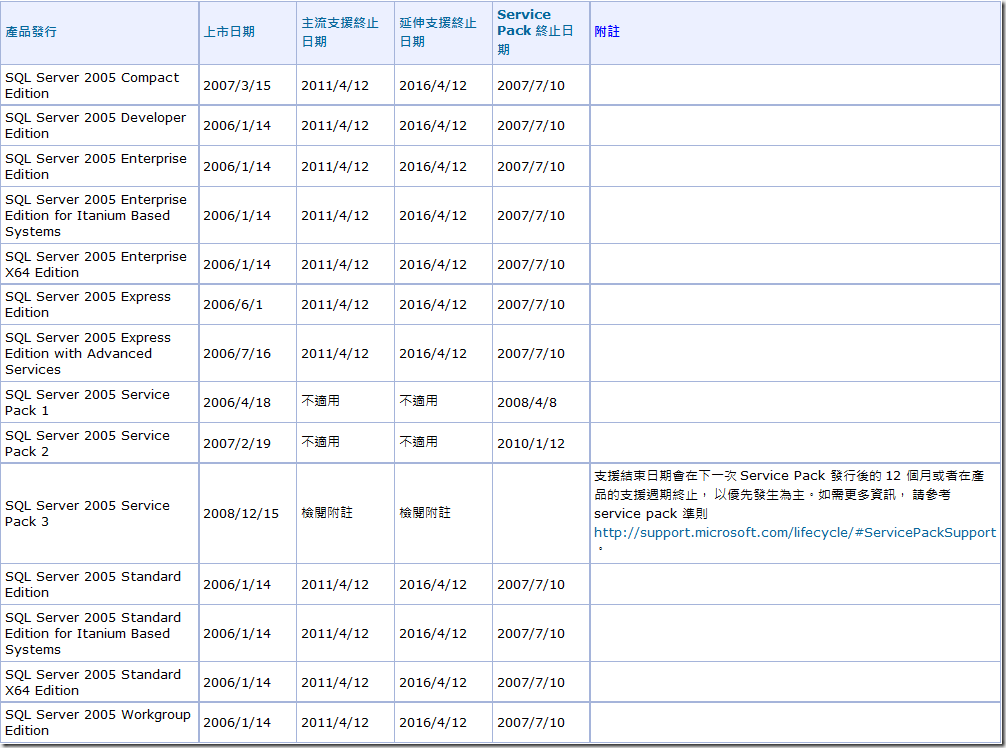This screenshot has width=1006, height=748.
Task: Select the 主流支援終止日期 column header
Action: [340, 32]
